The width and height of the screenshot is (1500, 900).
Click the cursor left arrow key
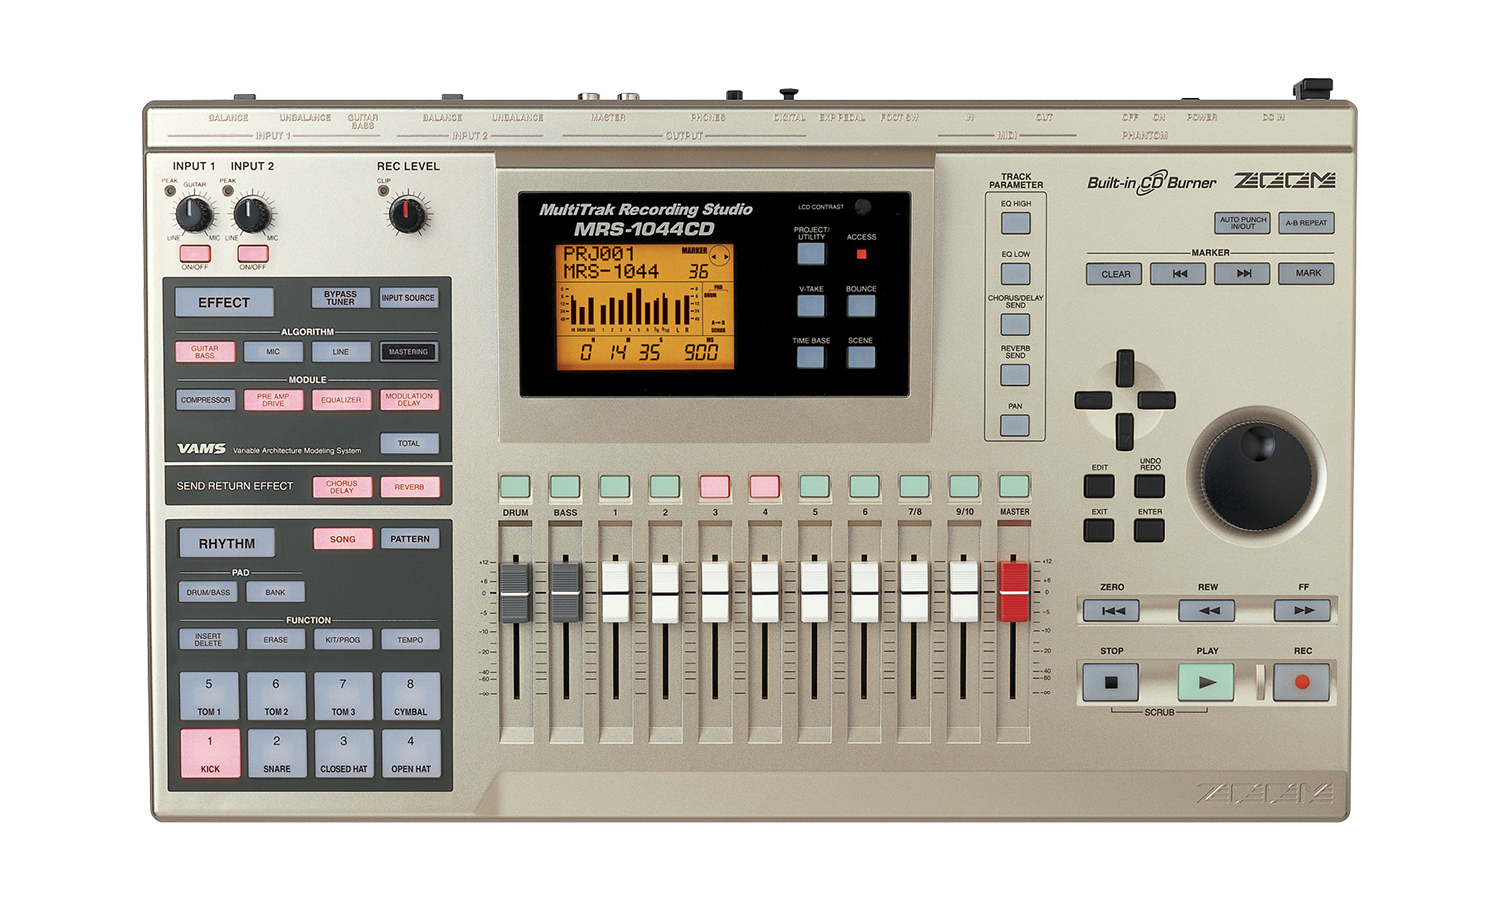coord(1093,400)
